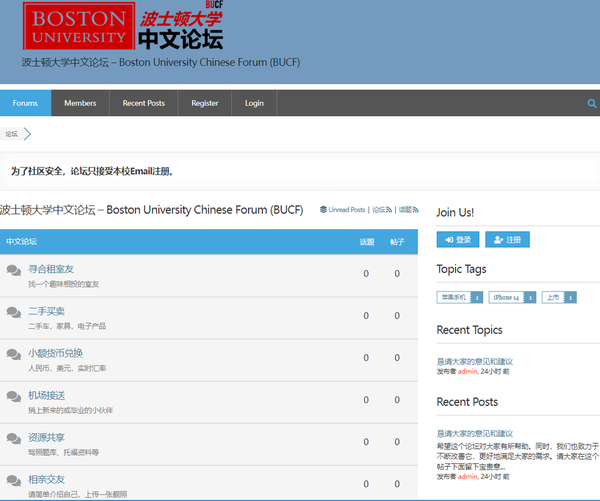
Task: Click the Unread Posts stack icon
Action: [323, 210]
